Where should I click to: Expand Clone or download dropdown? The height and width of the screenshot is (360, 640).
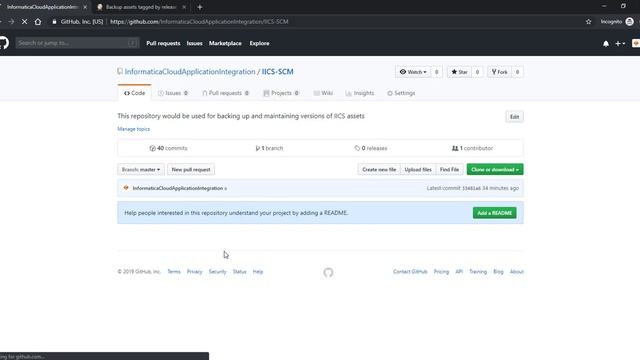coord(495,169)
